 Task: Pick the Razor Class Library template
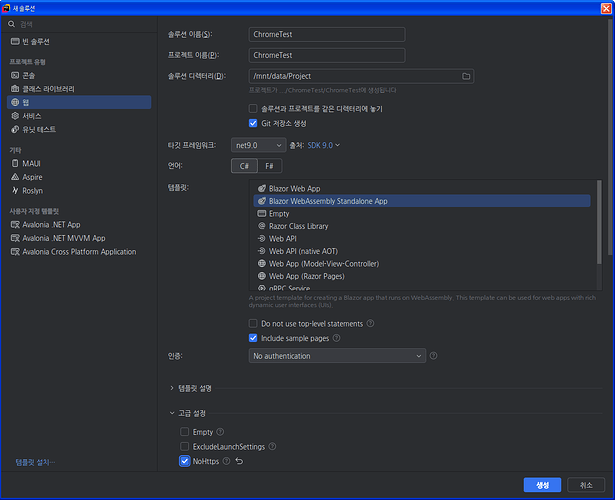click(422, 226)
